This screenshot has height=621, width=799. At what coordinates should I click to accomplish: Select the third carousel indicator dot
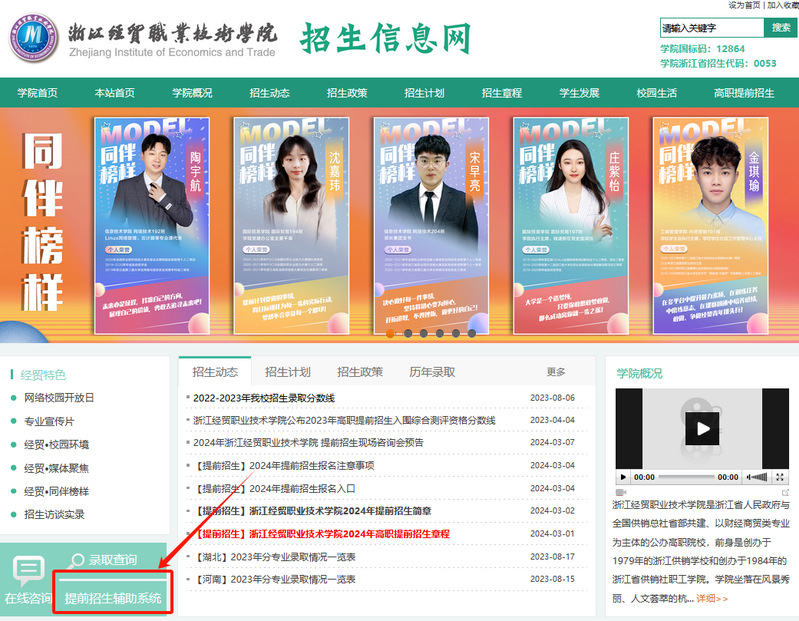(x=423, y=333)
